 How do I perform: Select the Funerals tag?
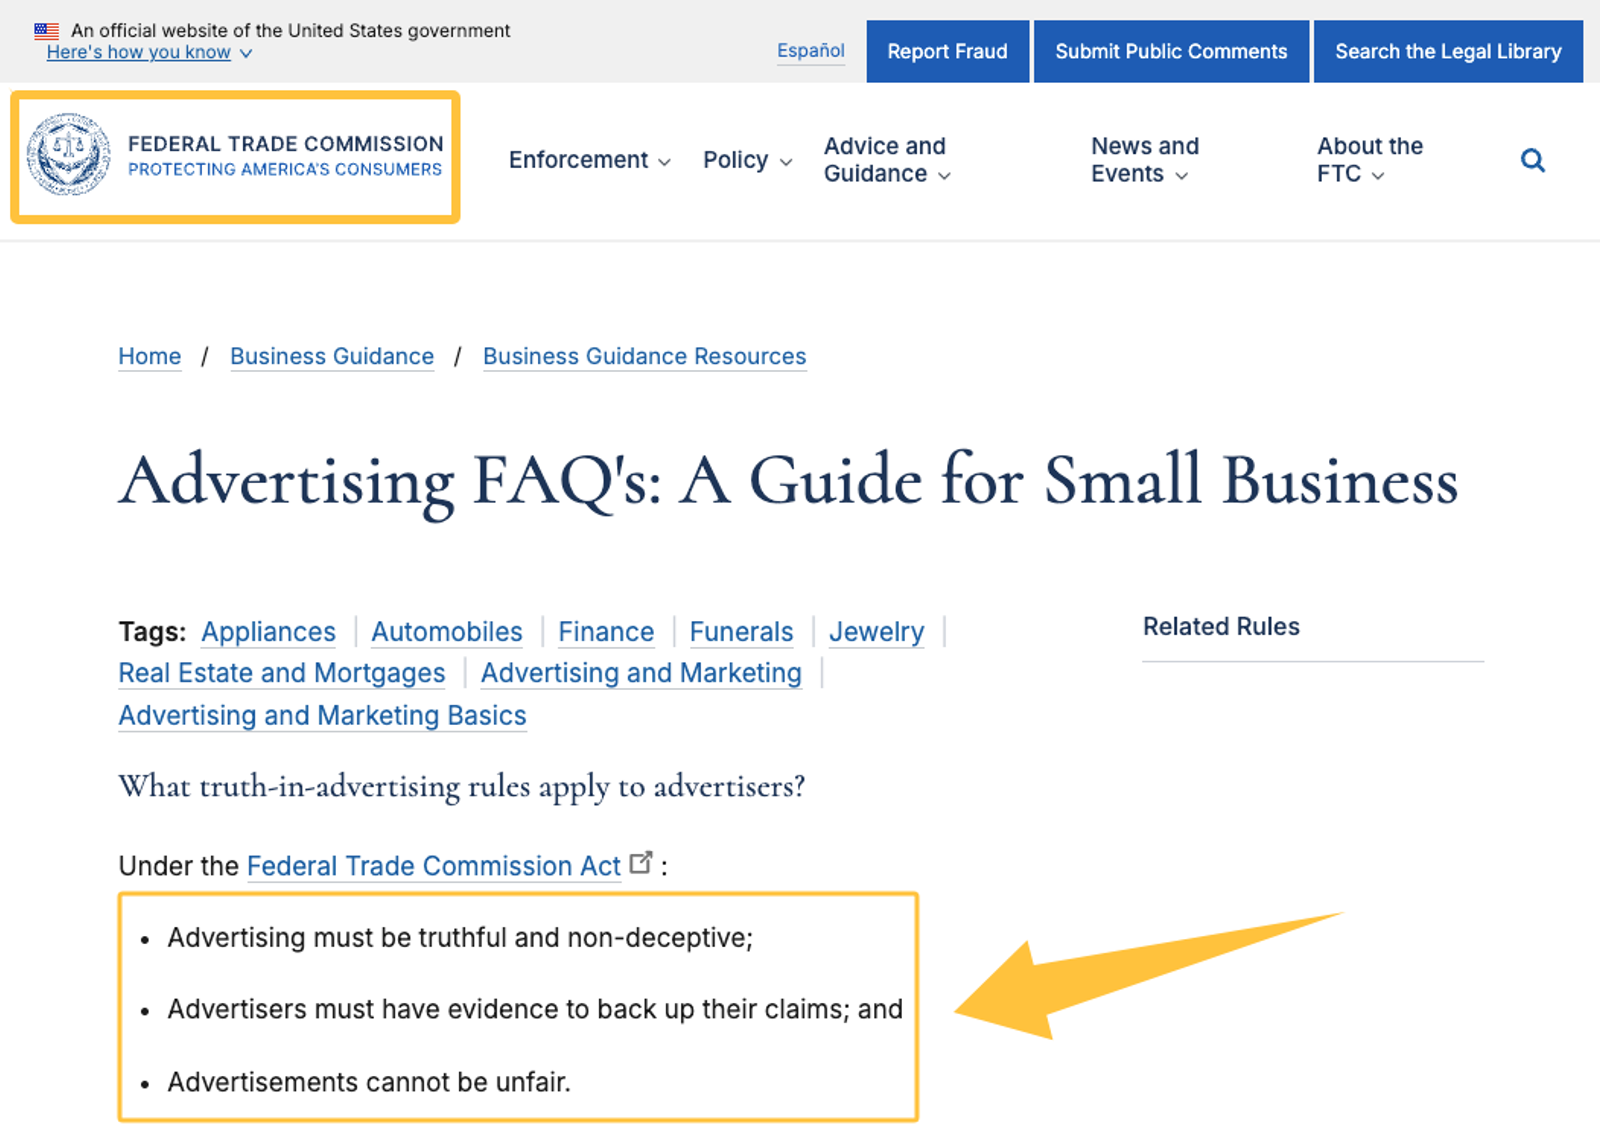[x=741, y=632]
